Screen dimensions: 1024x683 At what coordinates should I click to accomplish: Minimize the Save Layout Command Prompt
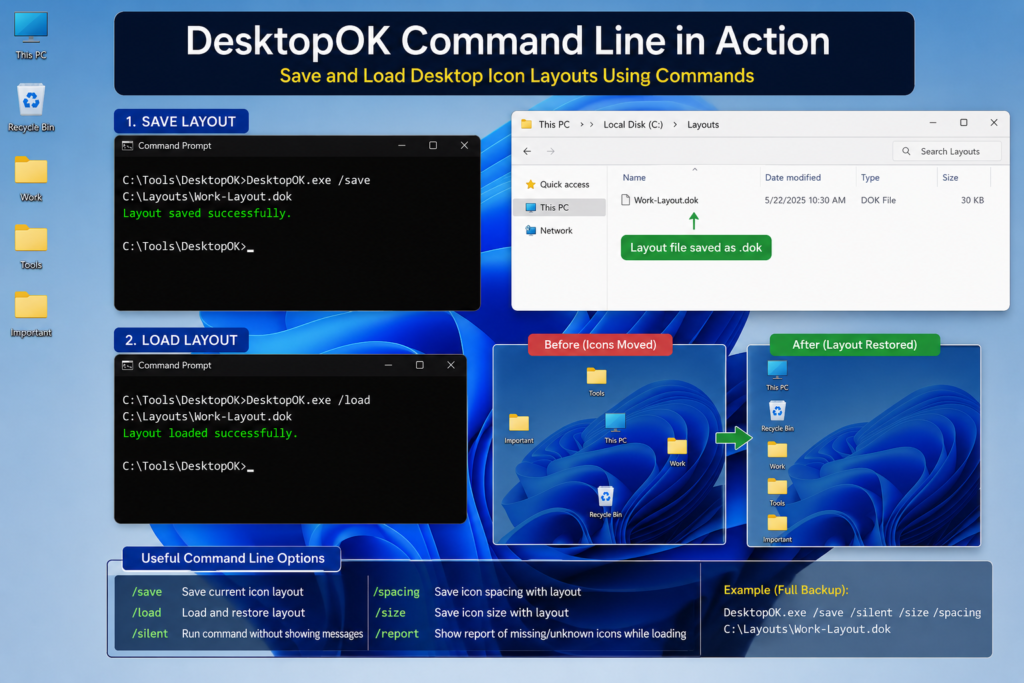(402, 145)
